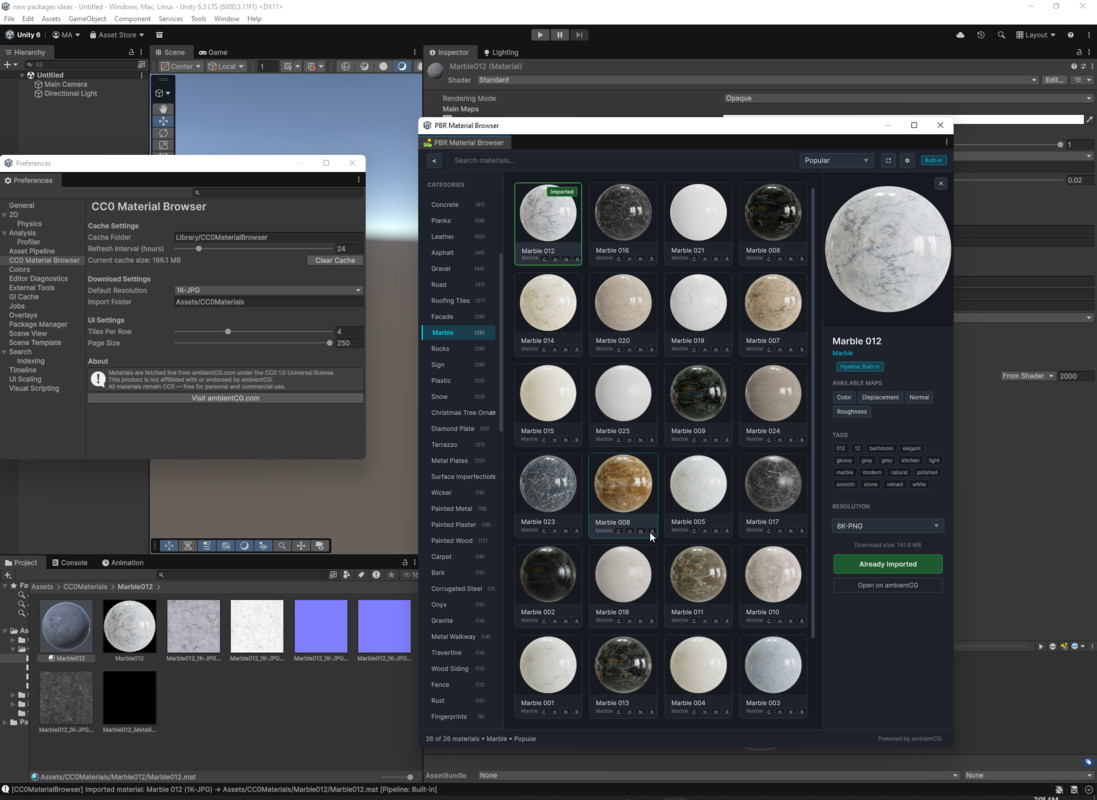Click Project search by type icon
Screen dimensions: 1097x800
click(346, 575)
